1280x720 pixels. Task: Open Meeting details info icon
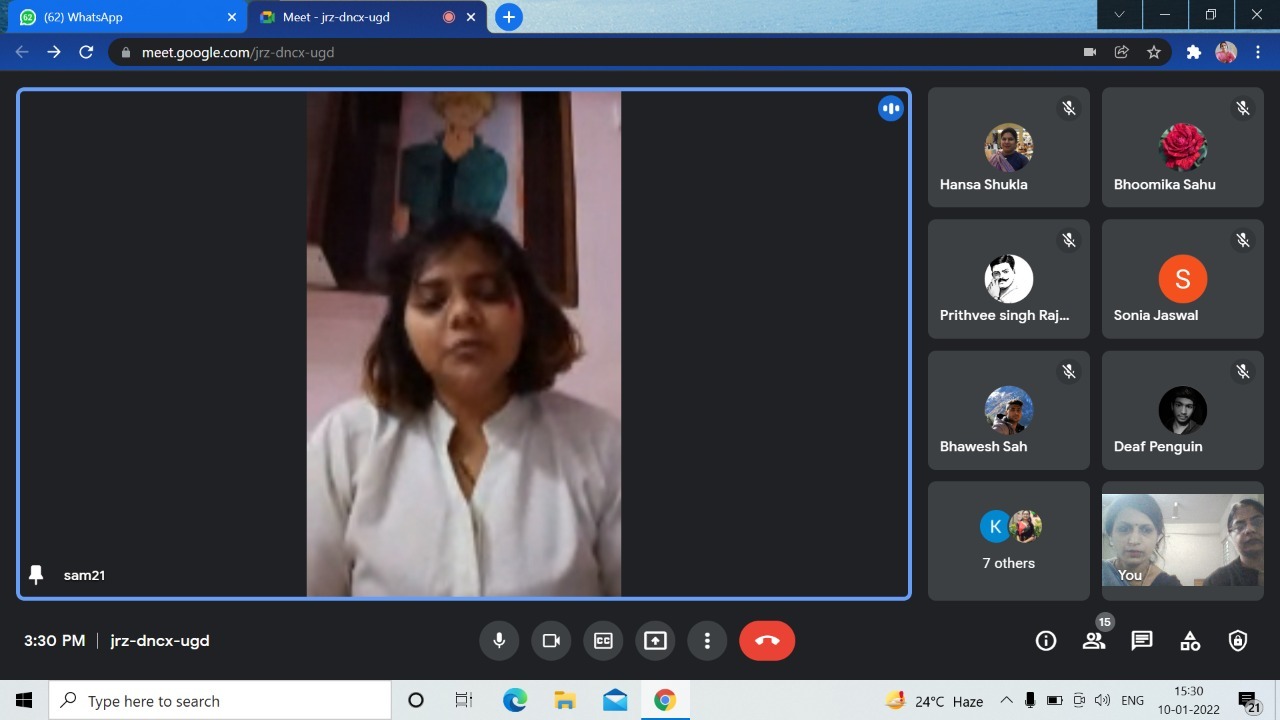[1046, 641]
